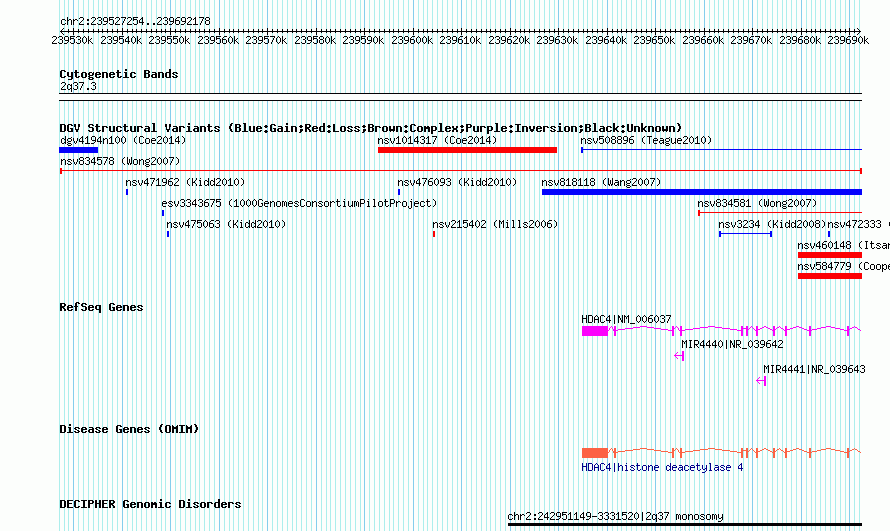Screen dimensions: 890x531
Task: Open nsv3234 (Kidd2008) label
Action: point(773,224)
